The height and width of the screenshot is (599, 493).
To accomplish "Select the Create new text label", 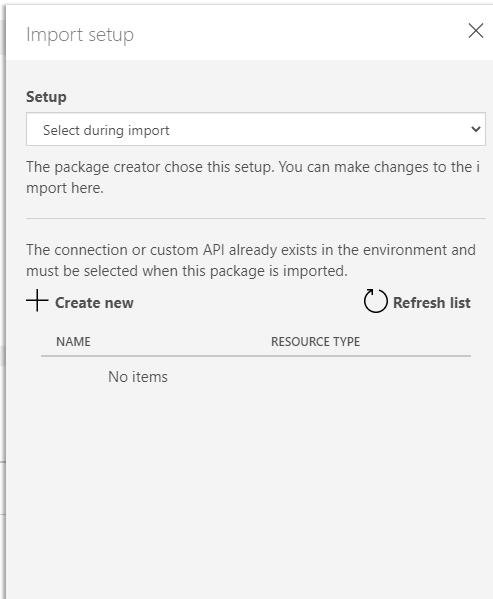I will tap(94, 303).
